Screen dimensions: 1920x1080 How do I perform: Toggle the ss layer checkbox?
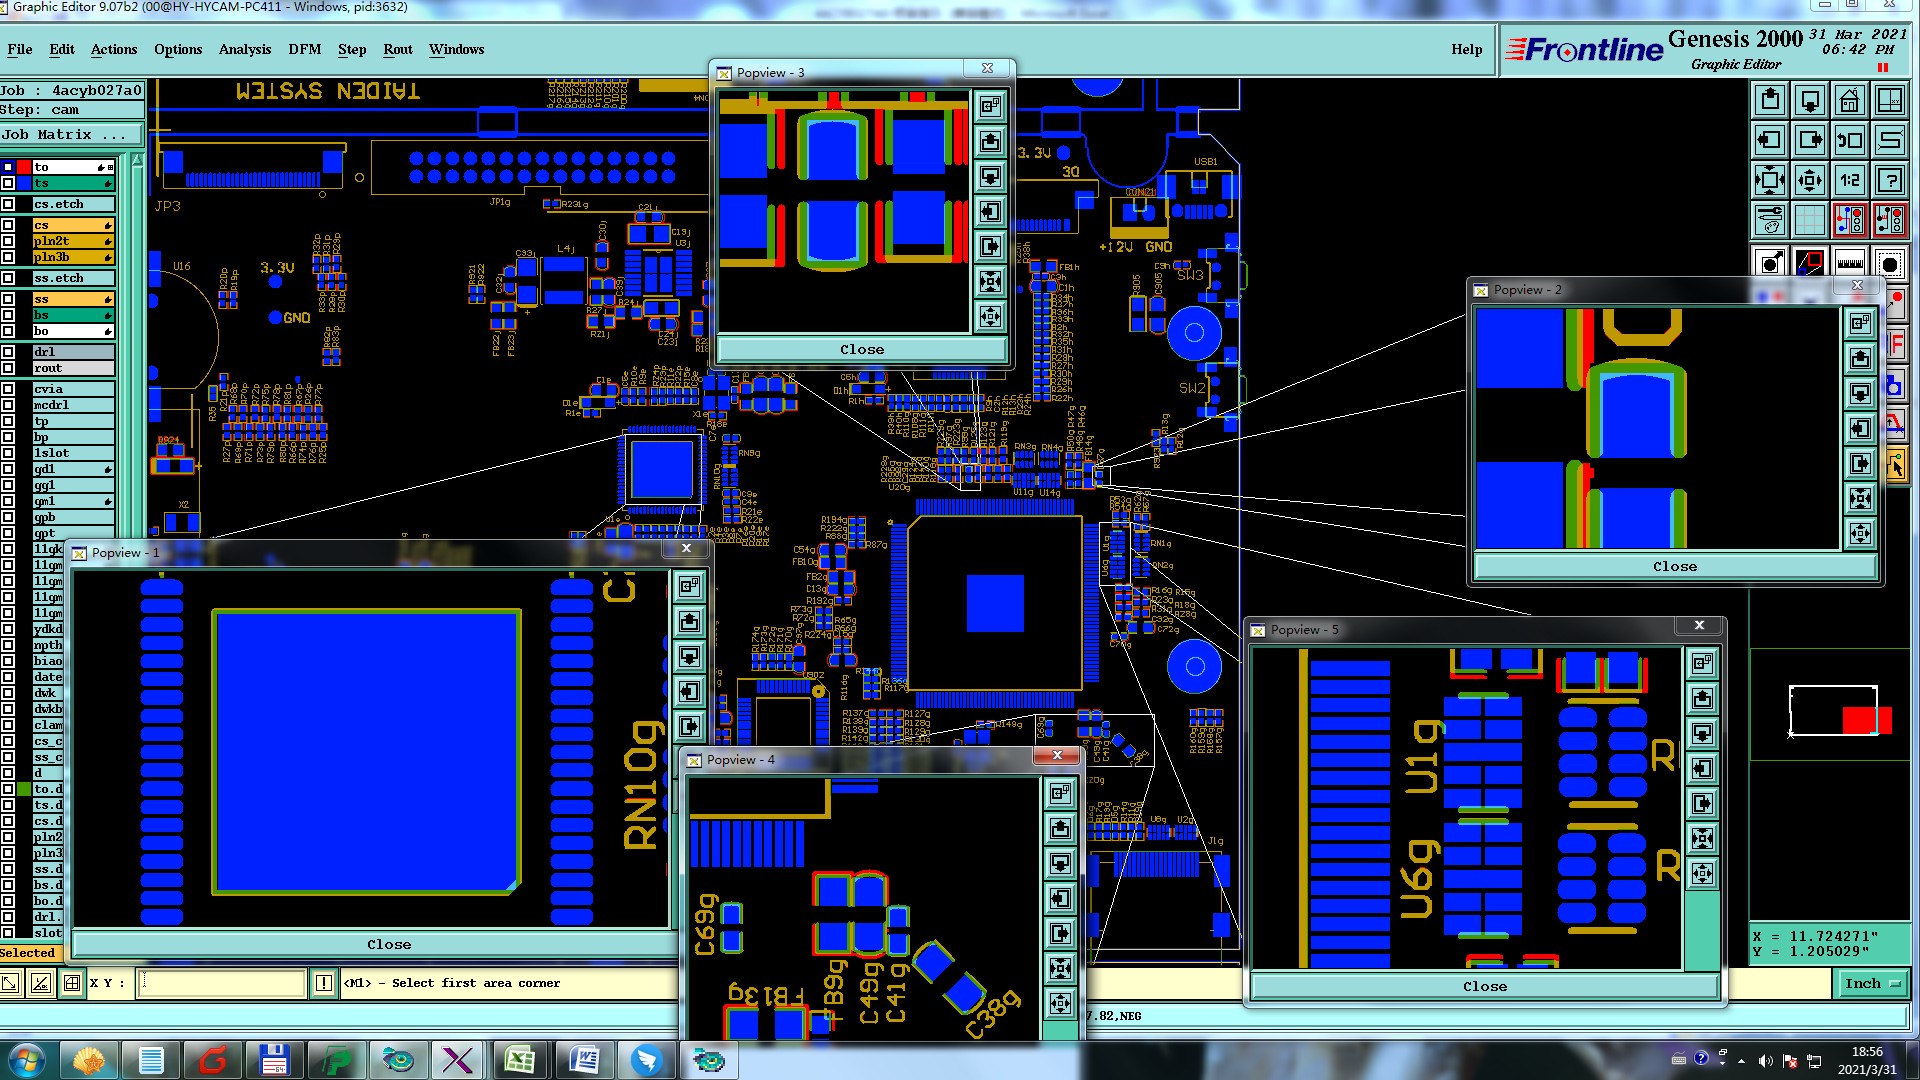[x=9, y=299]
